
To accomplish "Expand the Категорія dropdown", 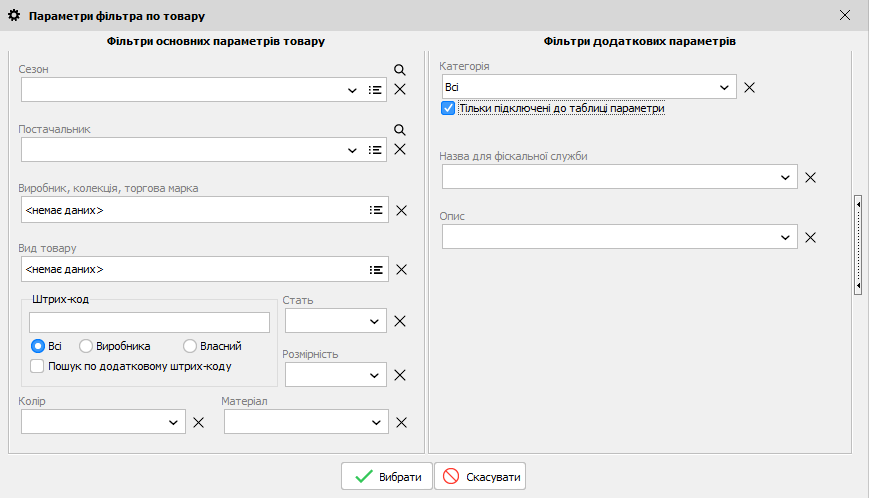I will click(725, 87).
